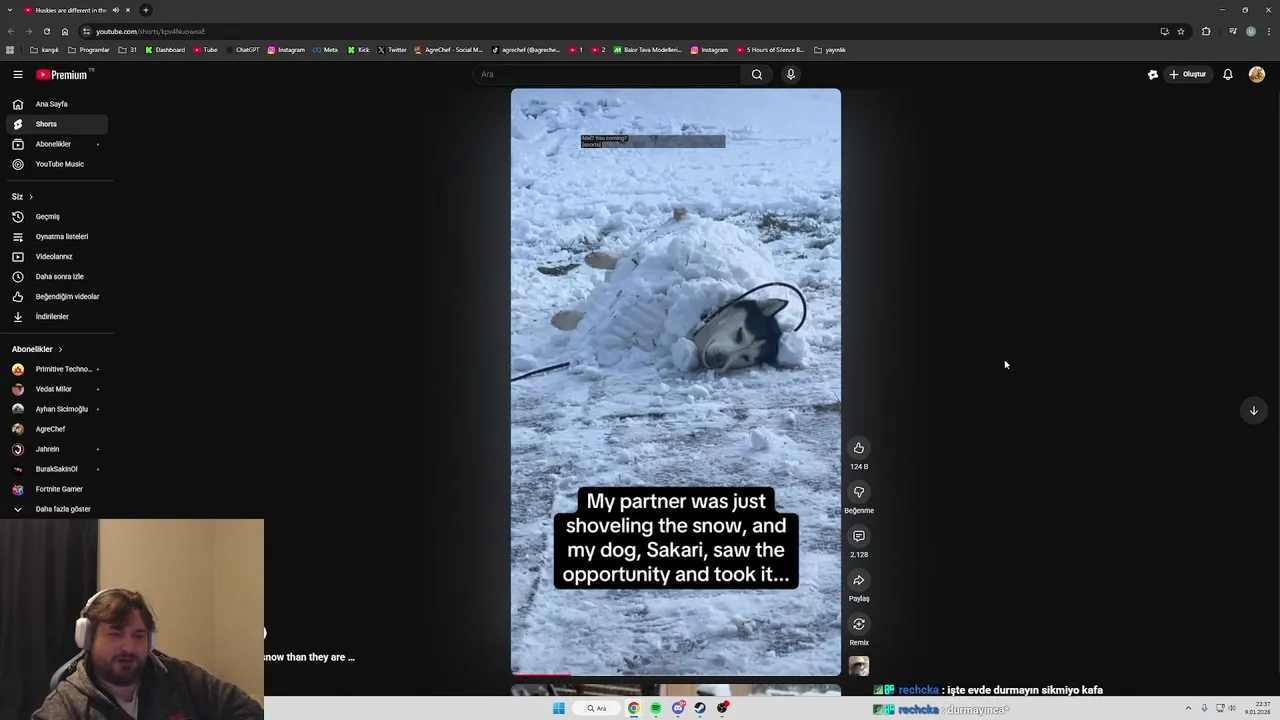Click the YouTube Premium logo

tap(62, 74)
